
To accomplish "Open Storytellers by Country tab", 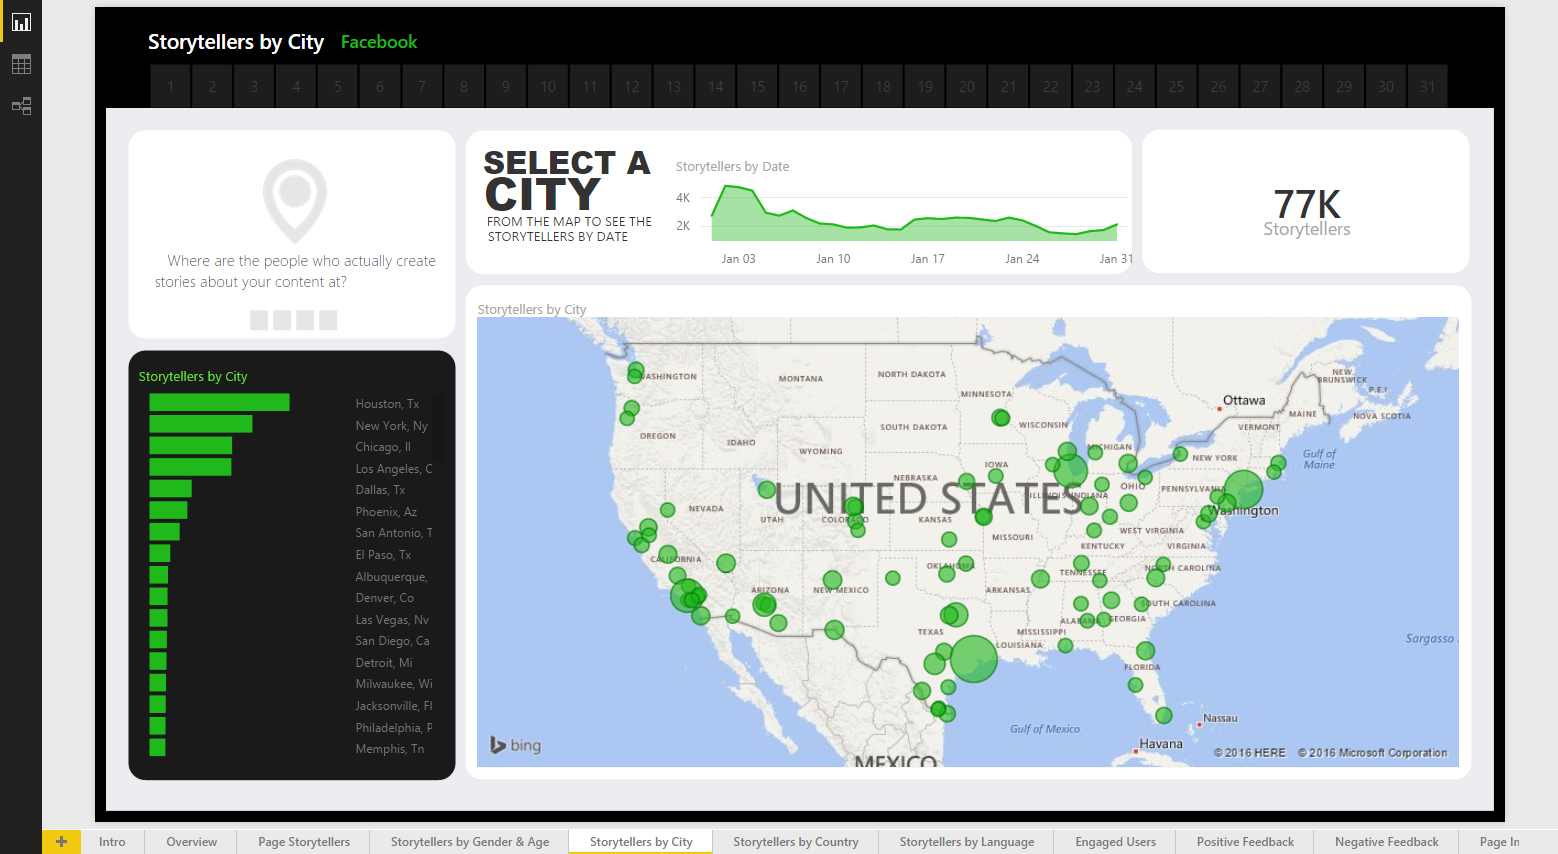I will click(796, 842).
